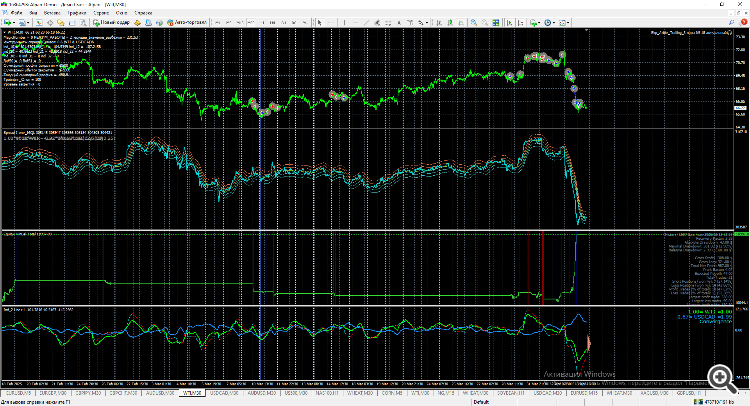Zoom out of the chart
750x406 pixels.
[485, 22]
